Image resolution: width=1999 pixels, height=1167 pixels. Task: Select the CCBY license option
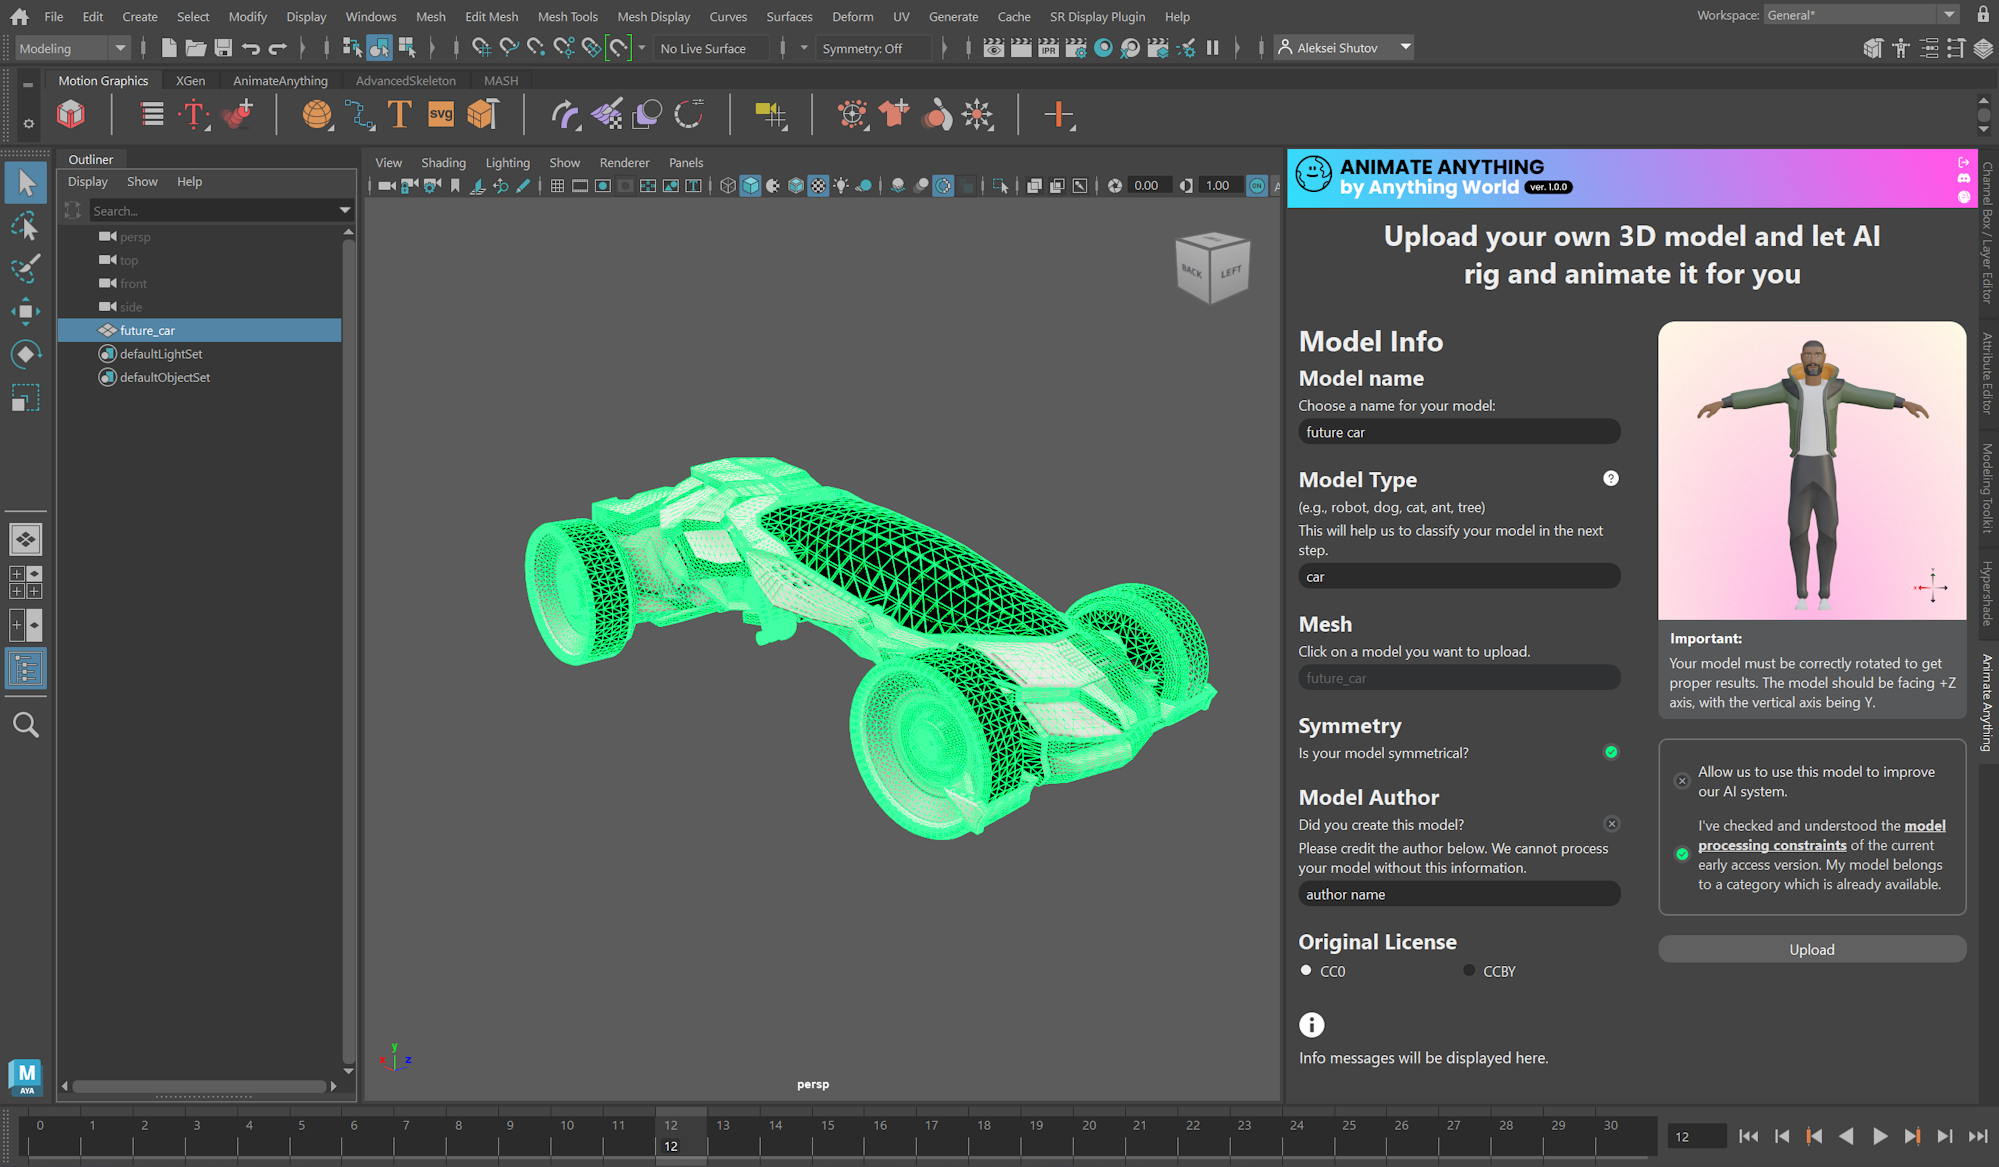[x=1469, y=970]
